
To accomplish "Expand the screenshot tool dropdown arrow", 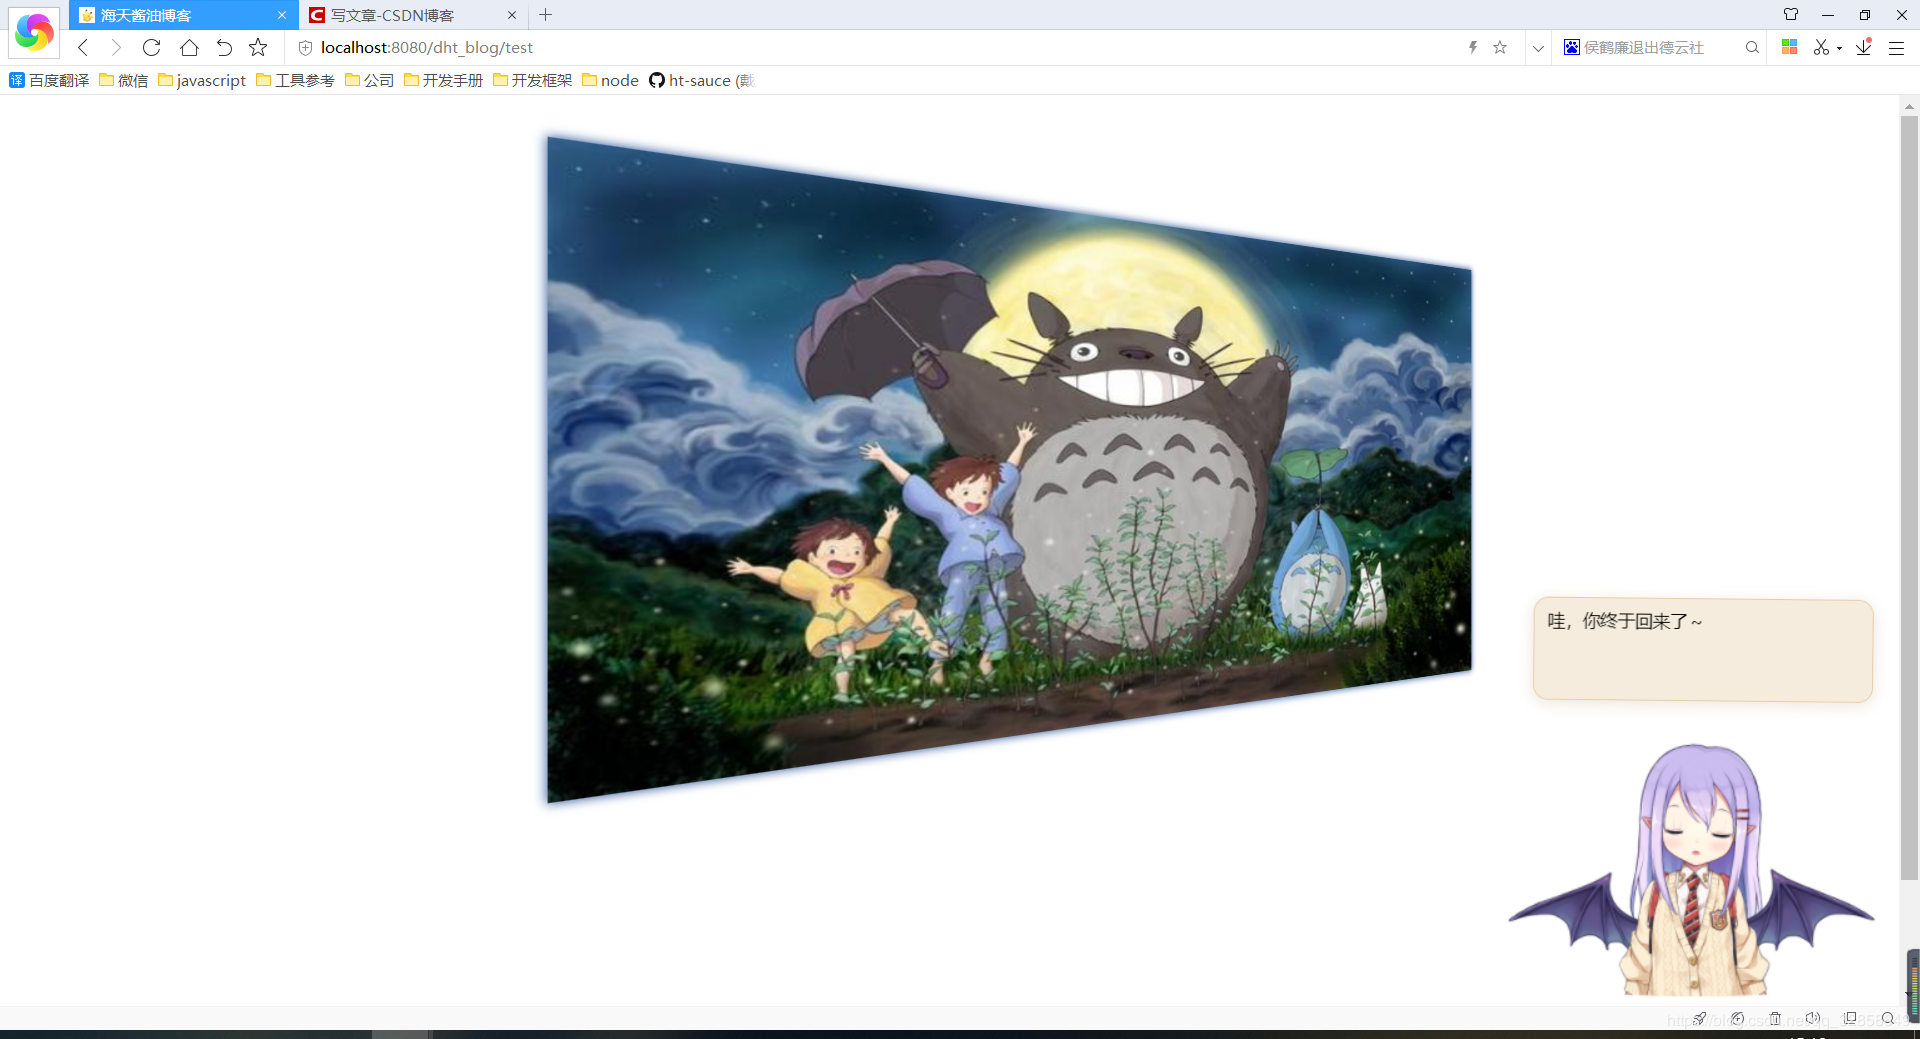I will point(1839,48).
